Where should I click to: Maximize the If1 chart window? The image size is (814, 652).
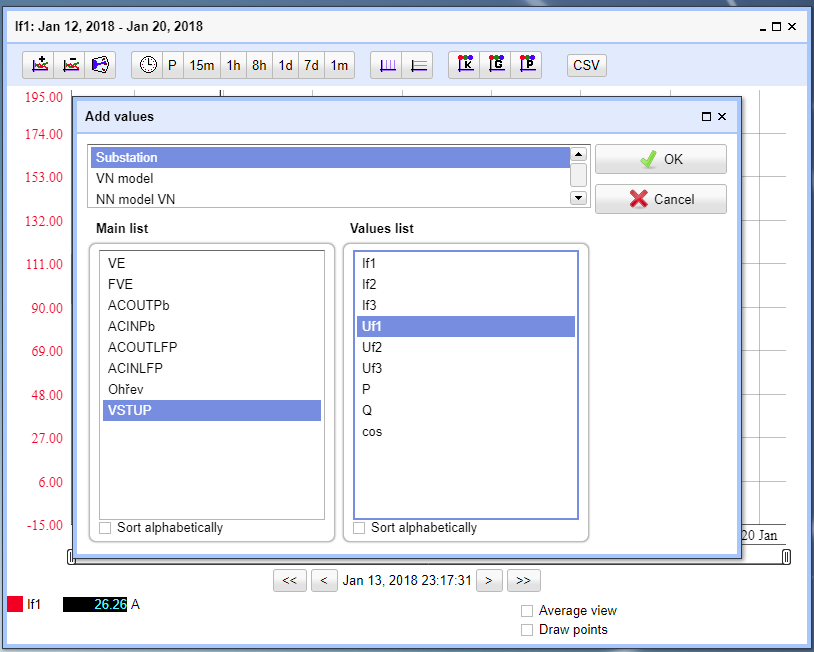coord(777,26)
